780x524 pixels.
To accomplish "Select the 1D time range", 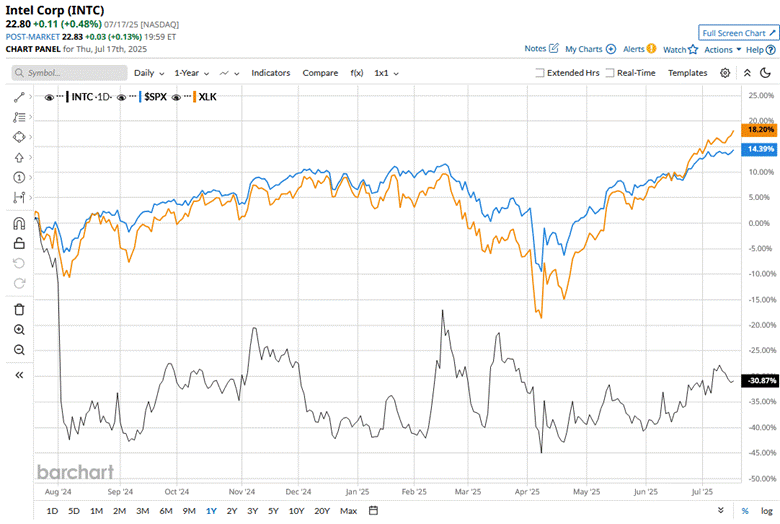I will point(52,511).
